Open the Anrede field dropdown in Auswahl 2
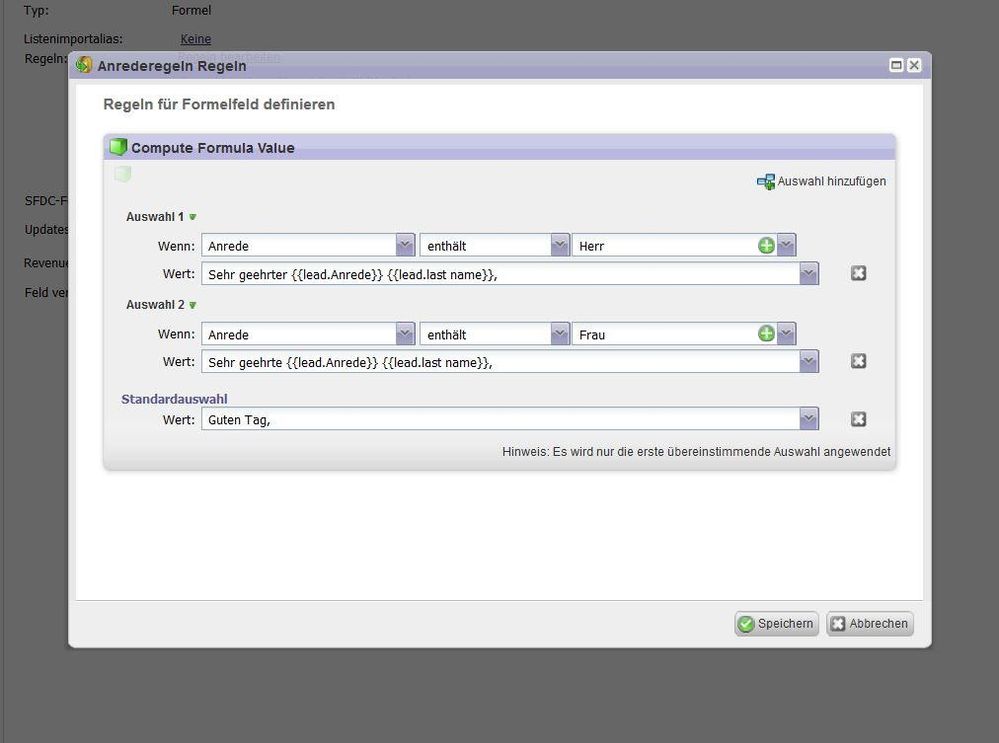The width and height of the screenshot is (999, 743). [x=405, y=334]
